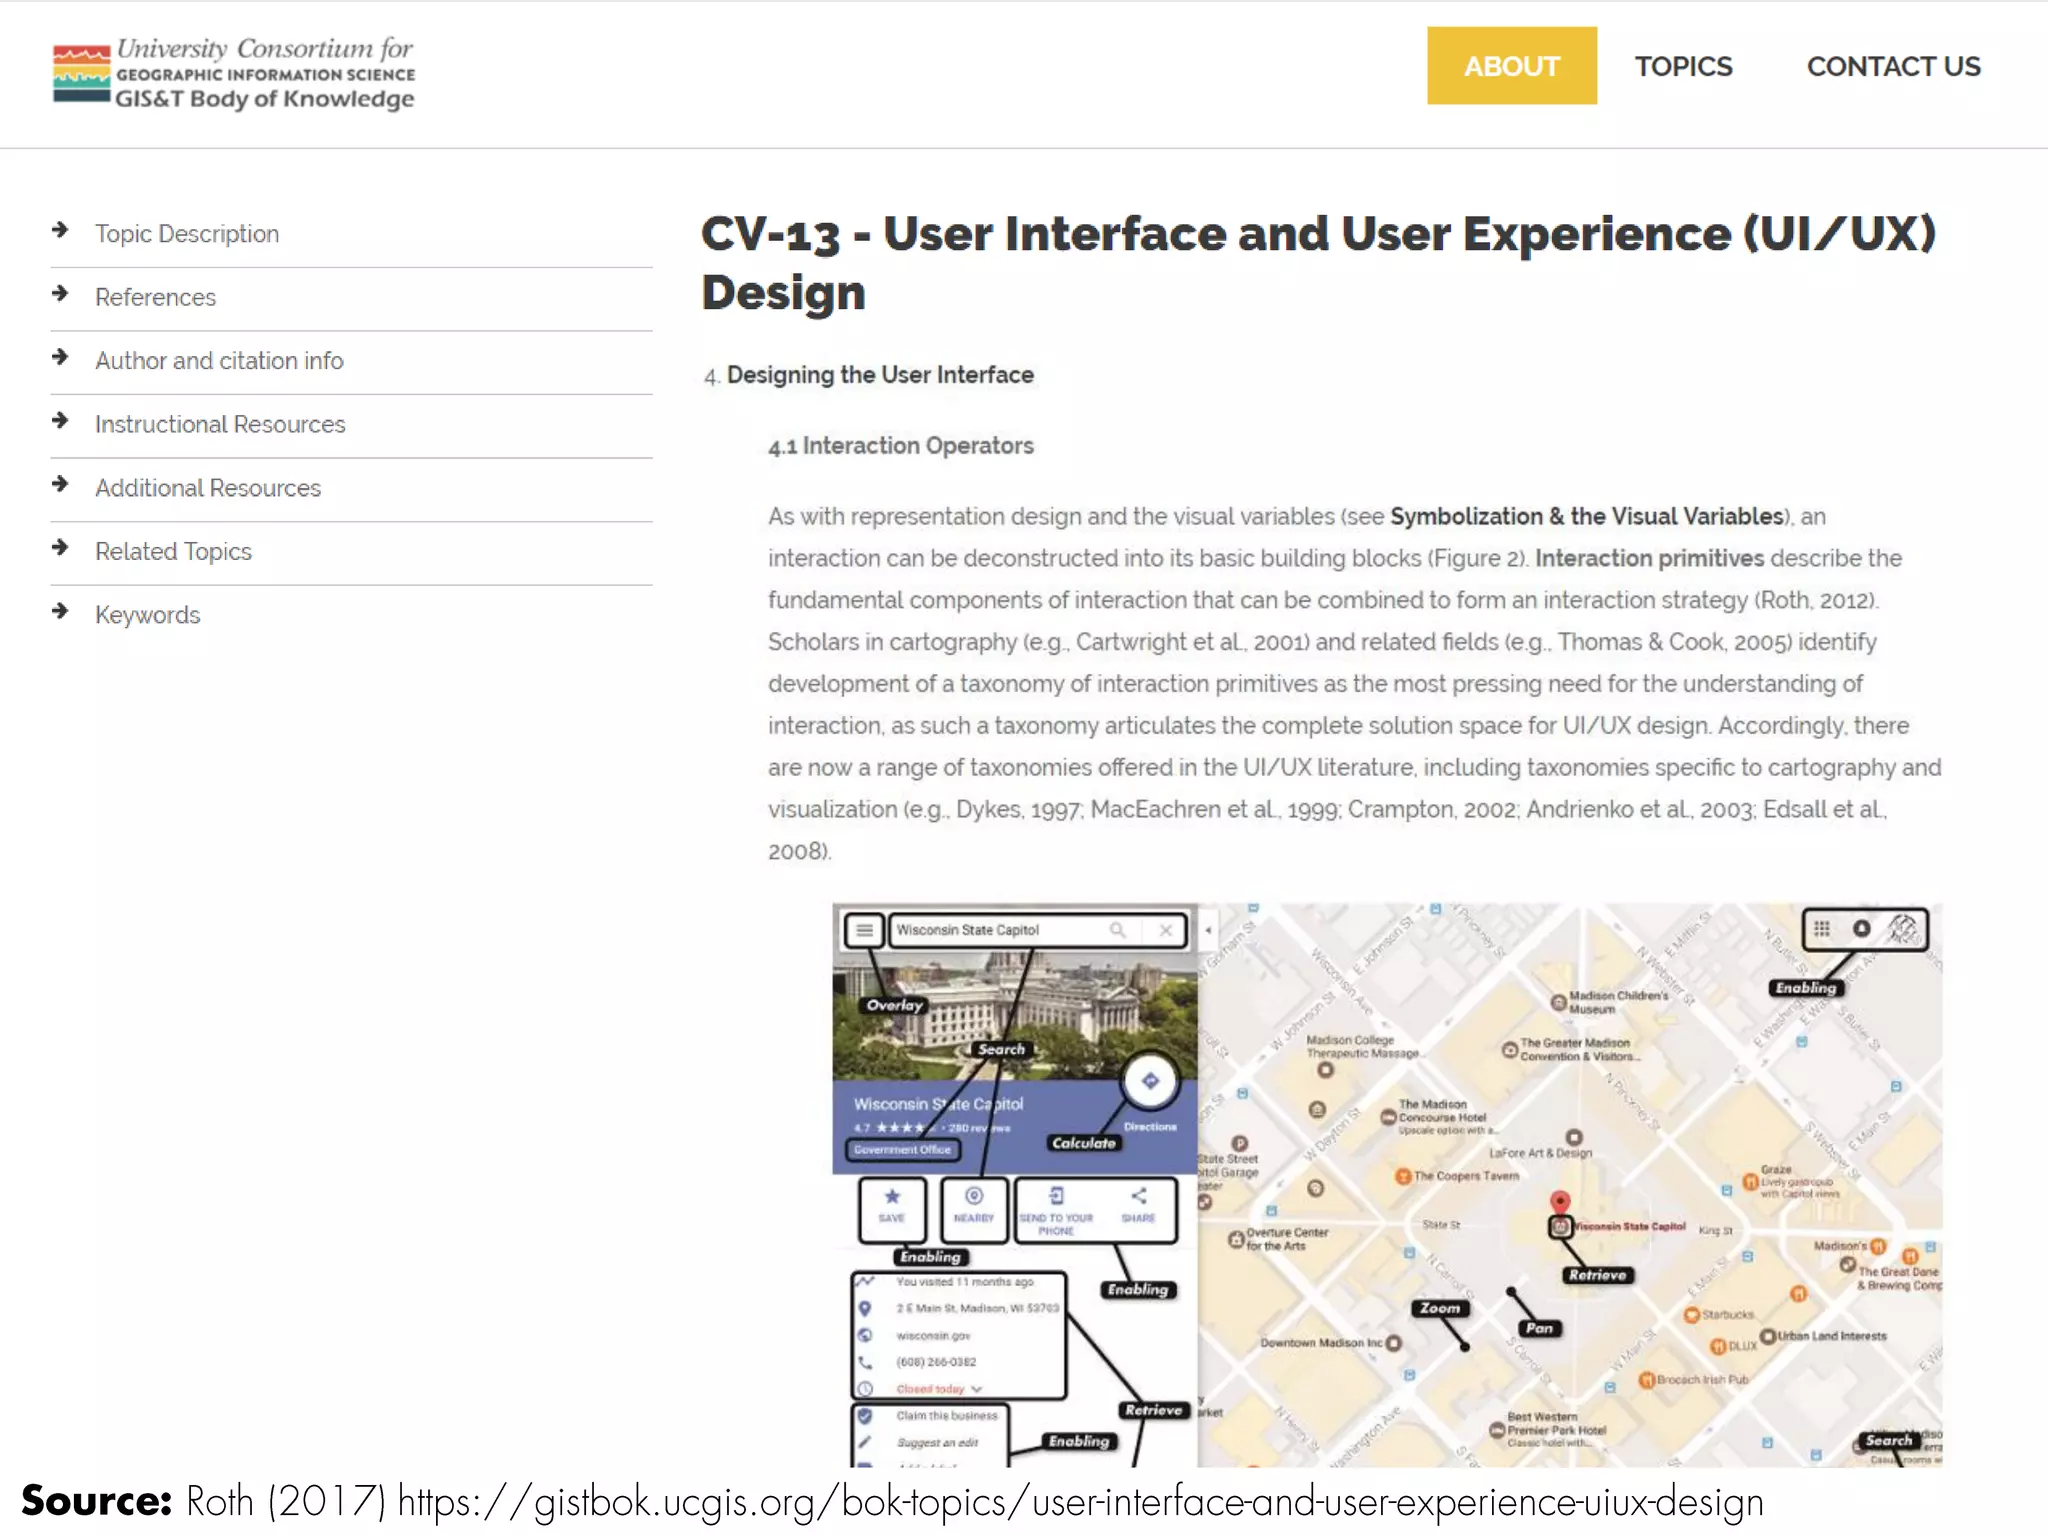Open the CONTACT US menu item
Viewport: 2048px width, 1536px height.
pyautogui.click(x=1893, y=66)
